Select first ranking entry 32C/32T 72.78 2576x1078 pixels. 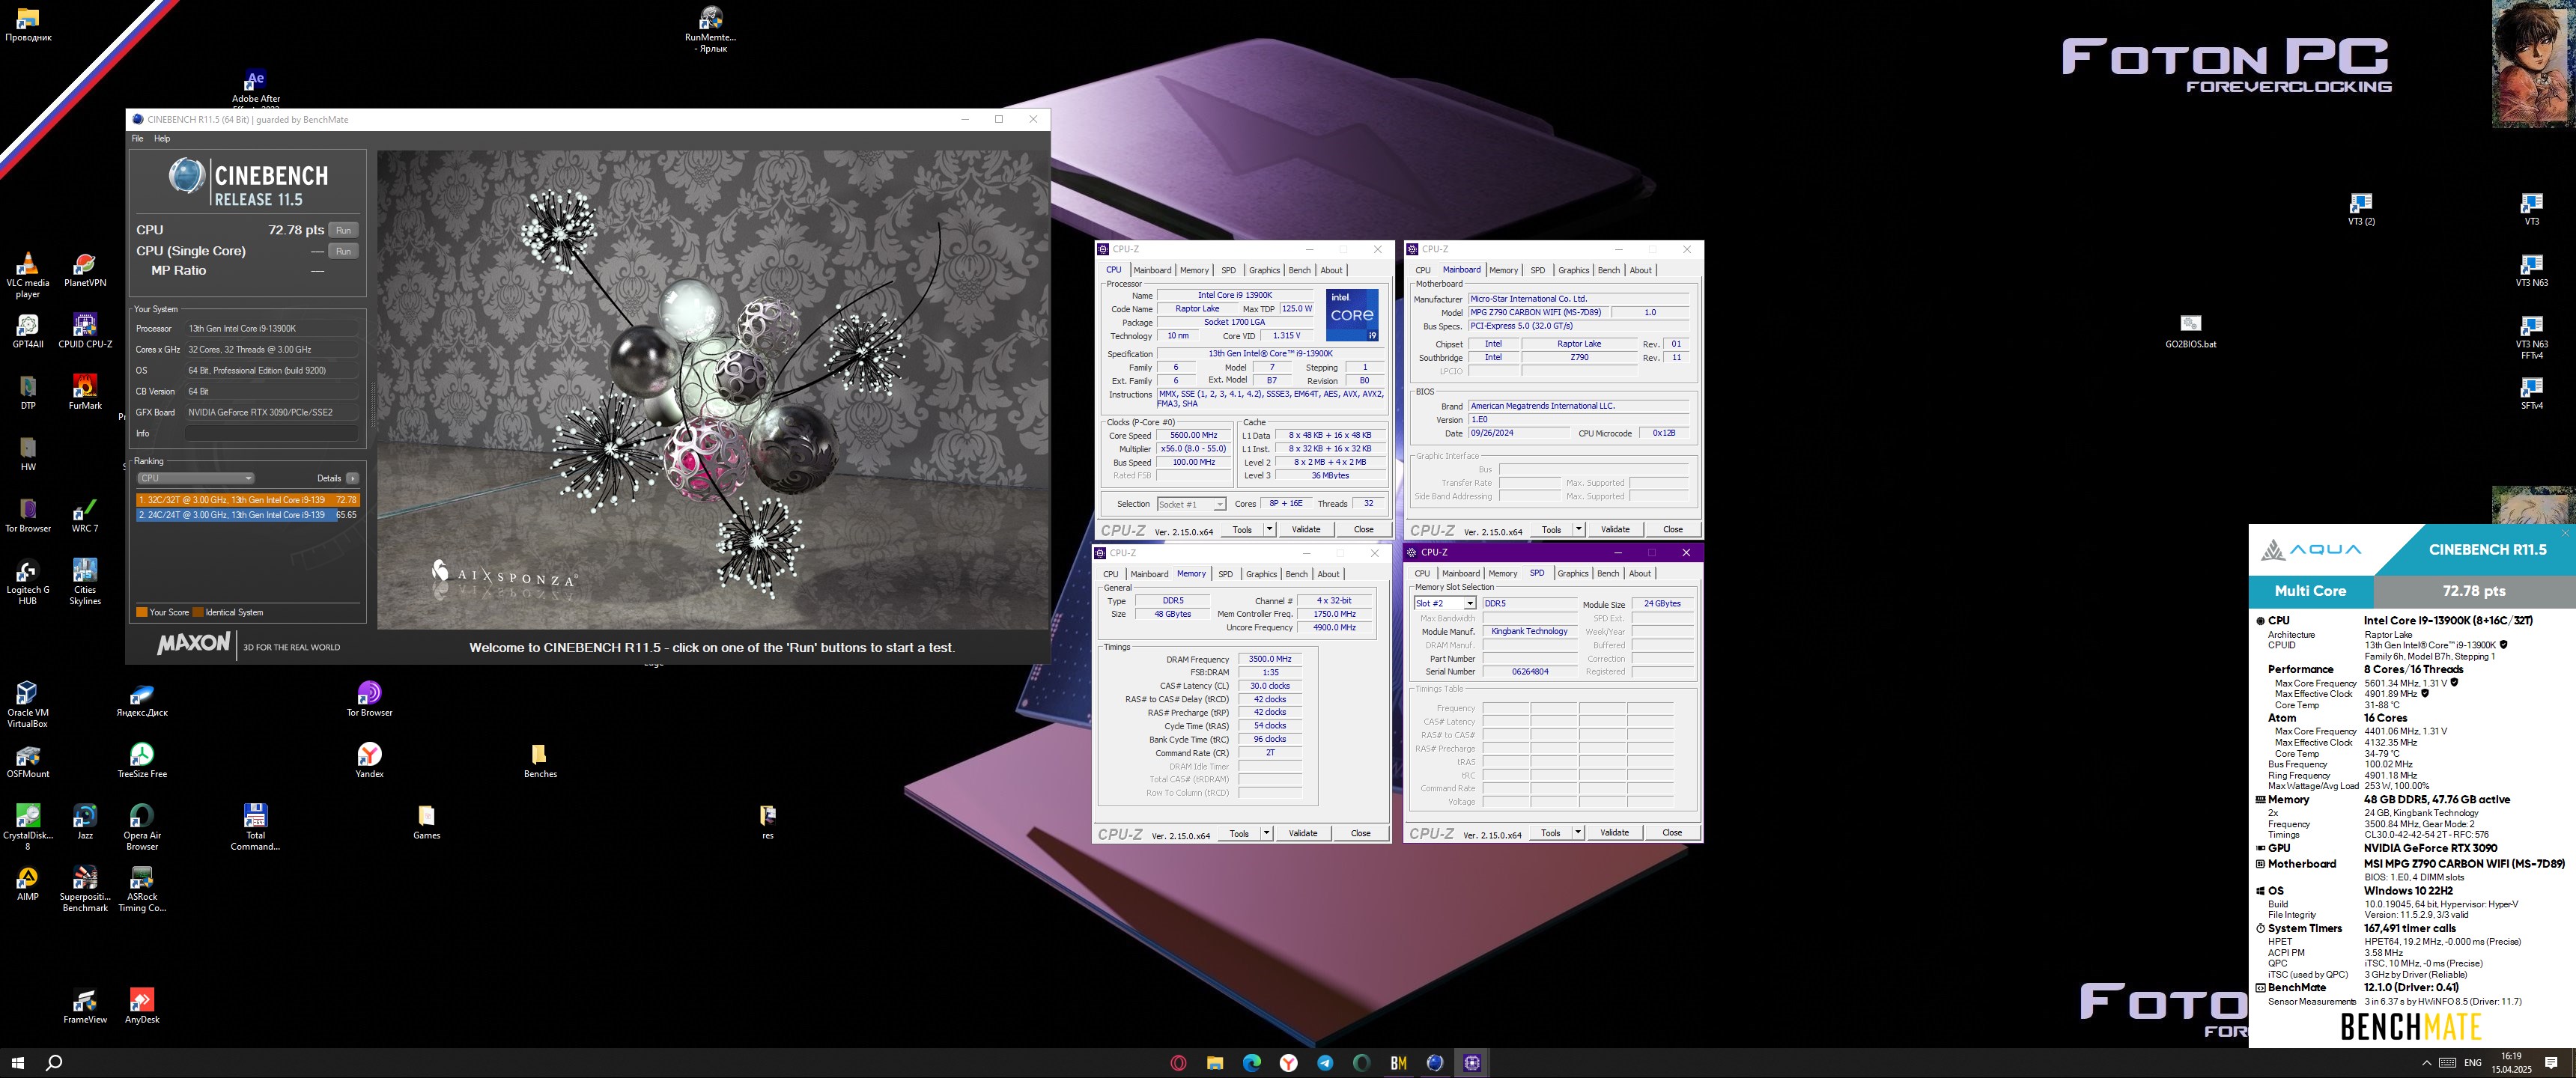click(247, 500)
